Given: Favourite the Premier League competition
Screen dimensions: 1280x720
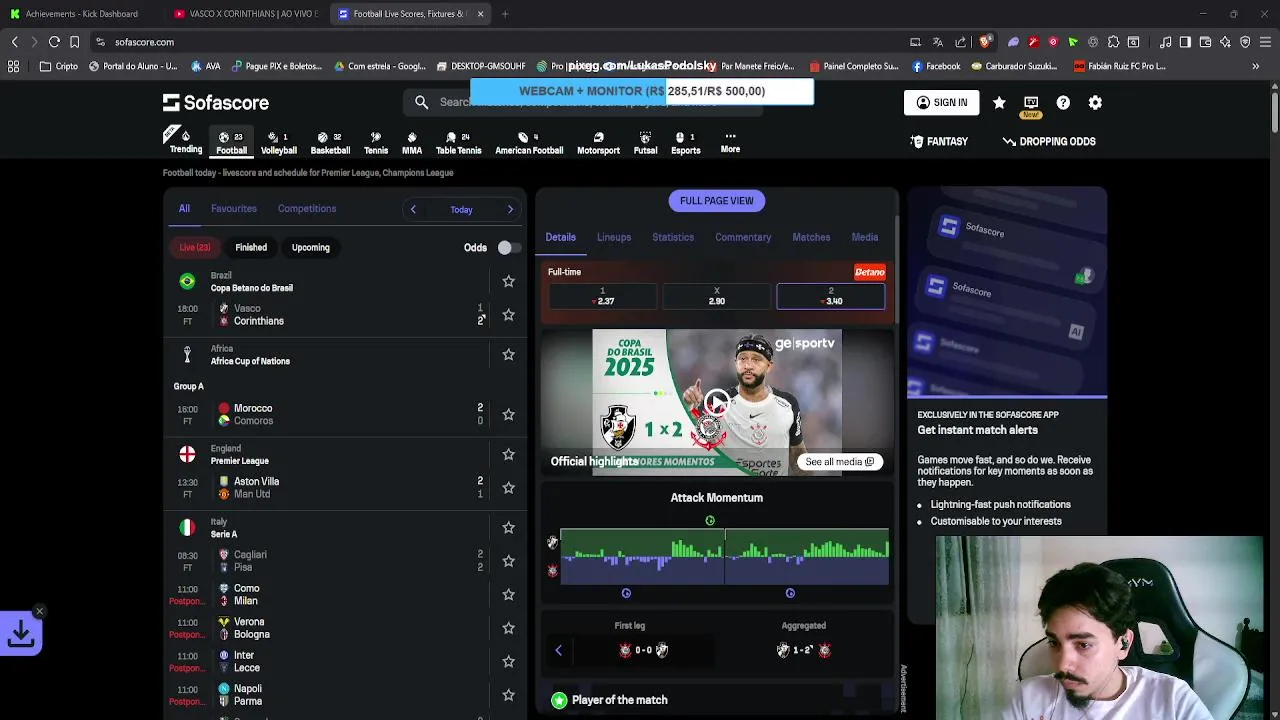Looking at the screenshot, I should 508,455.
